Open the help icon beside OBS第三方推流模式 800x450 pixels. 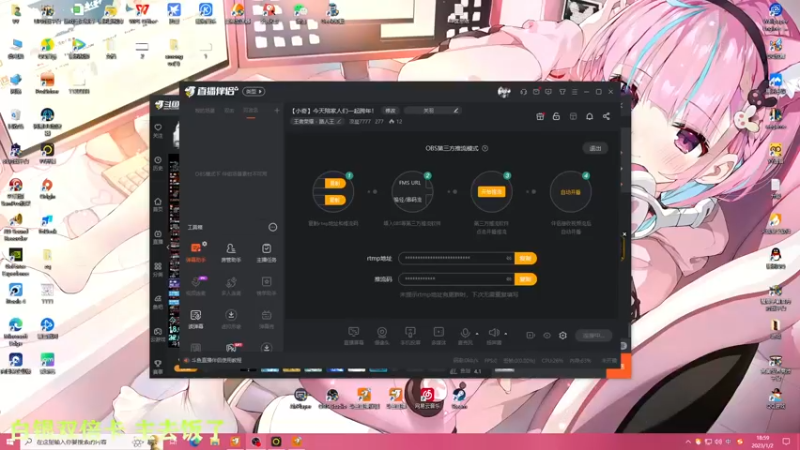485,148
